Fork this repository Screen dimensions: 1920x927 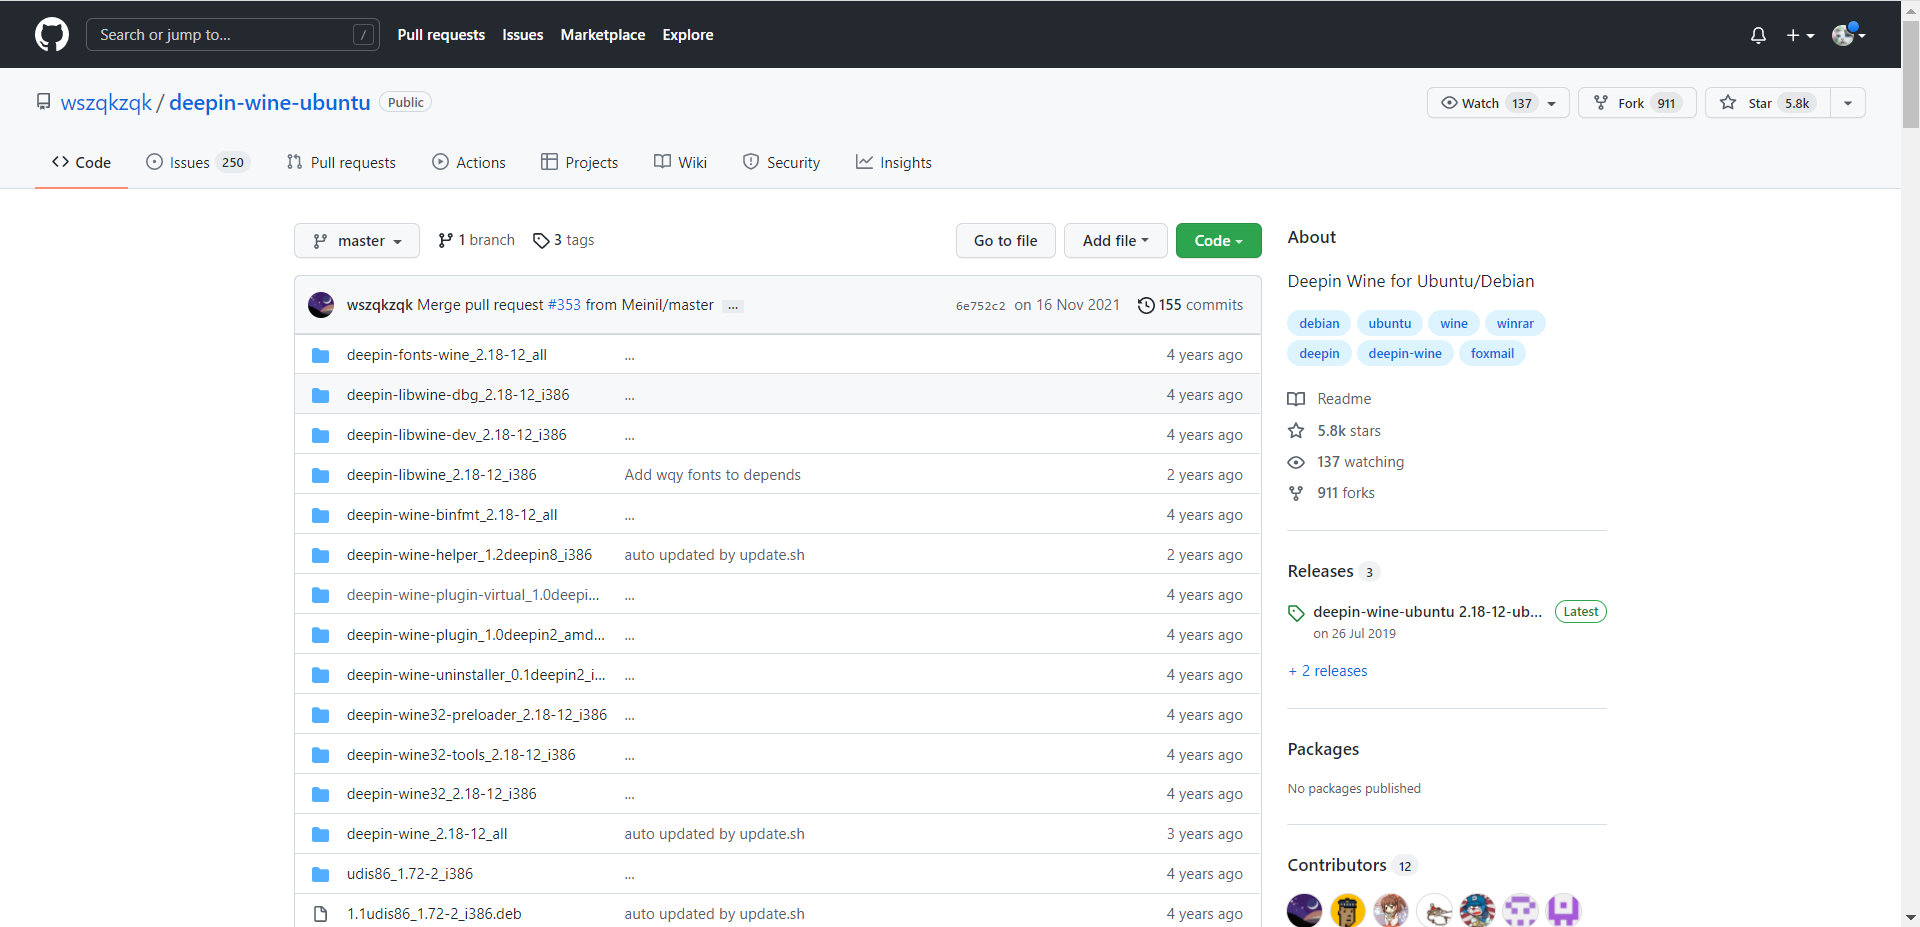1636,103
